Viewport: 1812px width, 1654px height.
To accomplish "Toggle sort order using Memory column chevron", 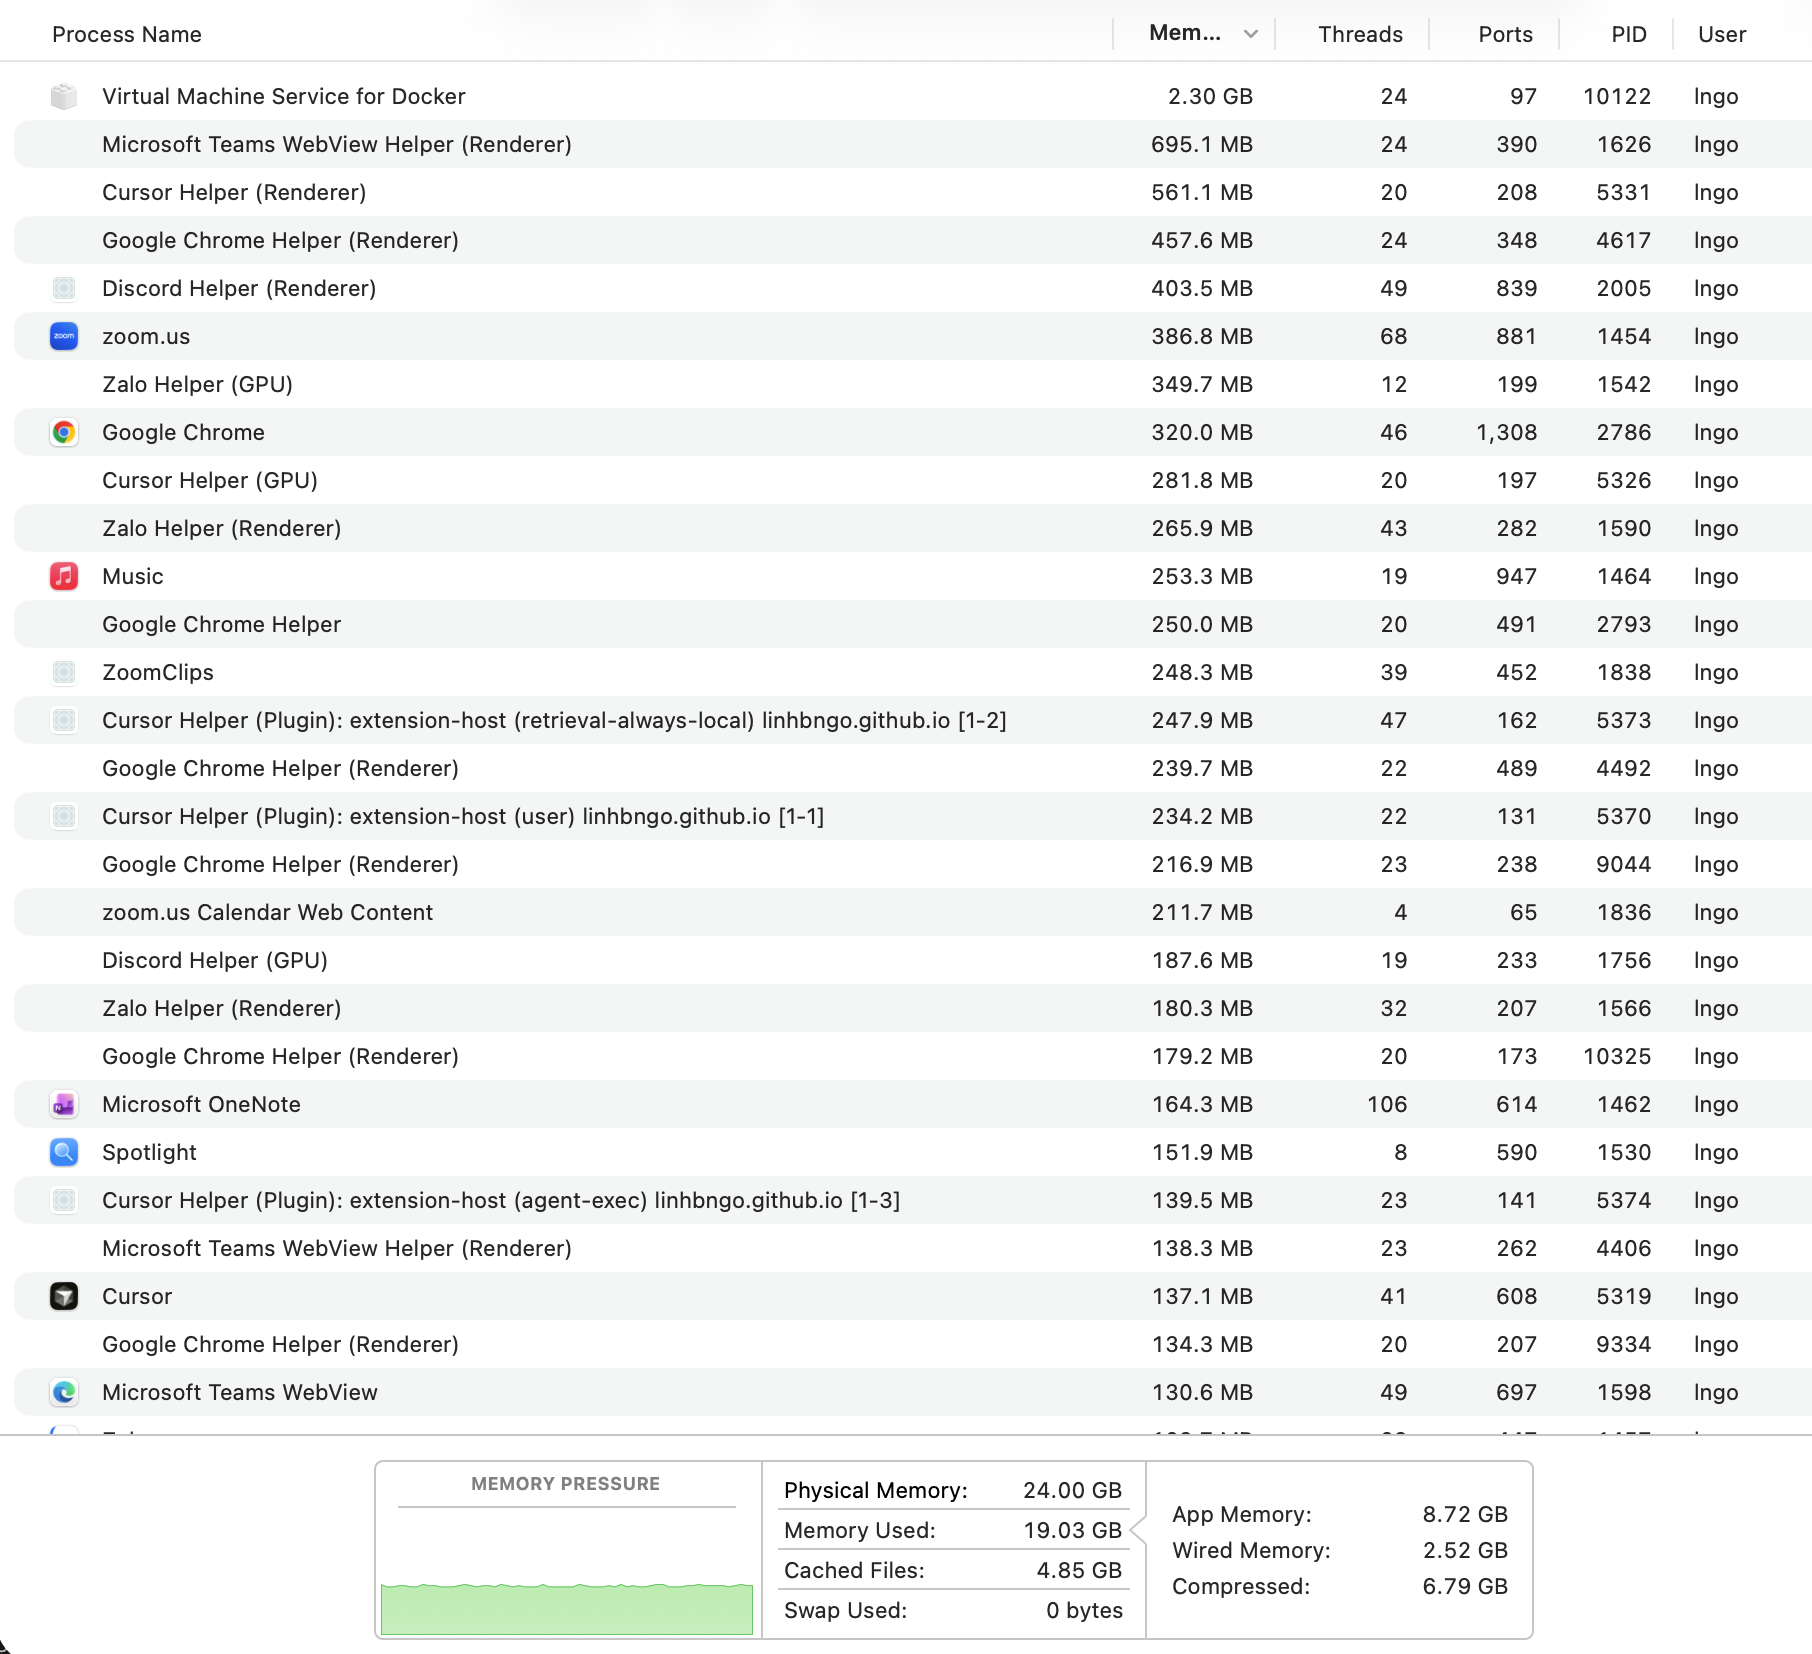I will click(1250, 34).
